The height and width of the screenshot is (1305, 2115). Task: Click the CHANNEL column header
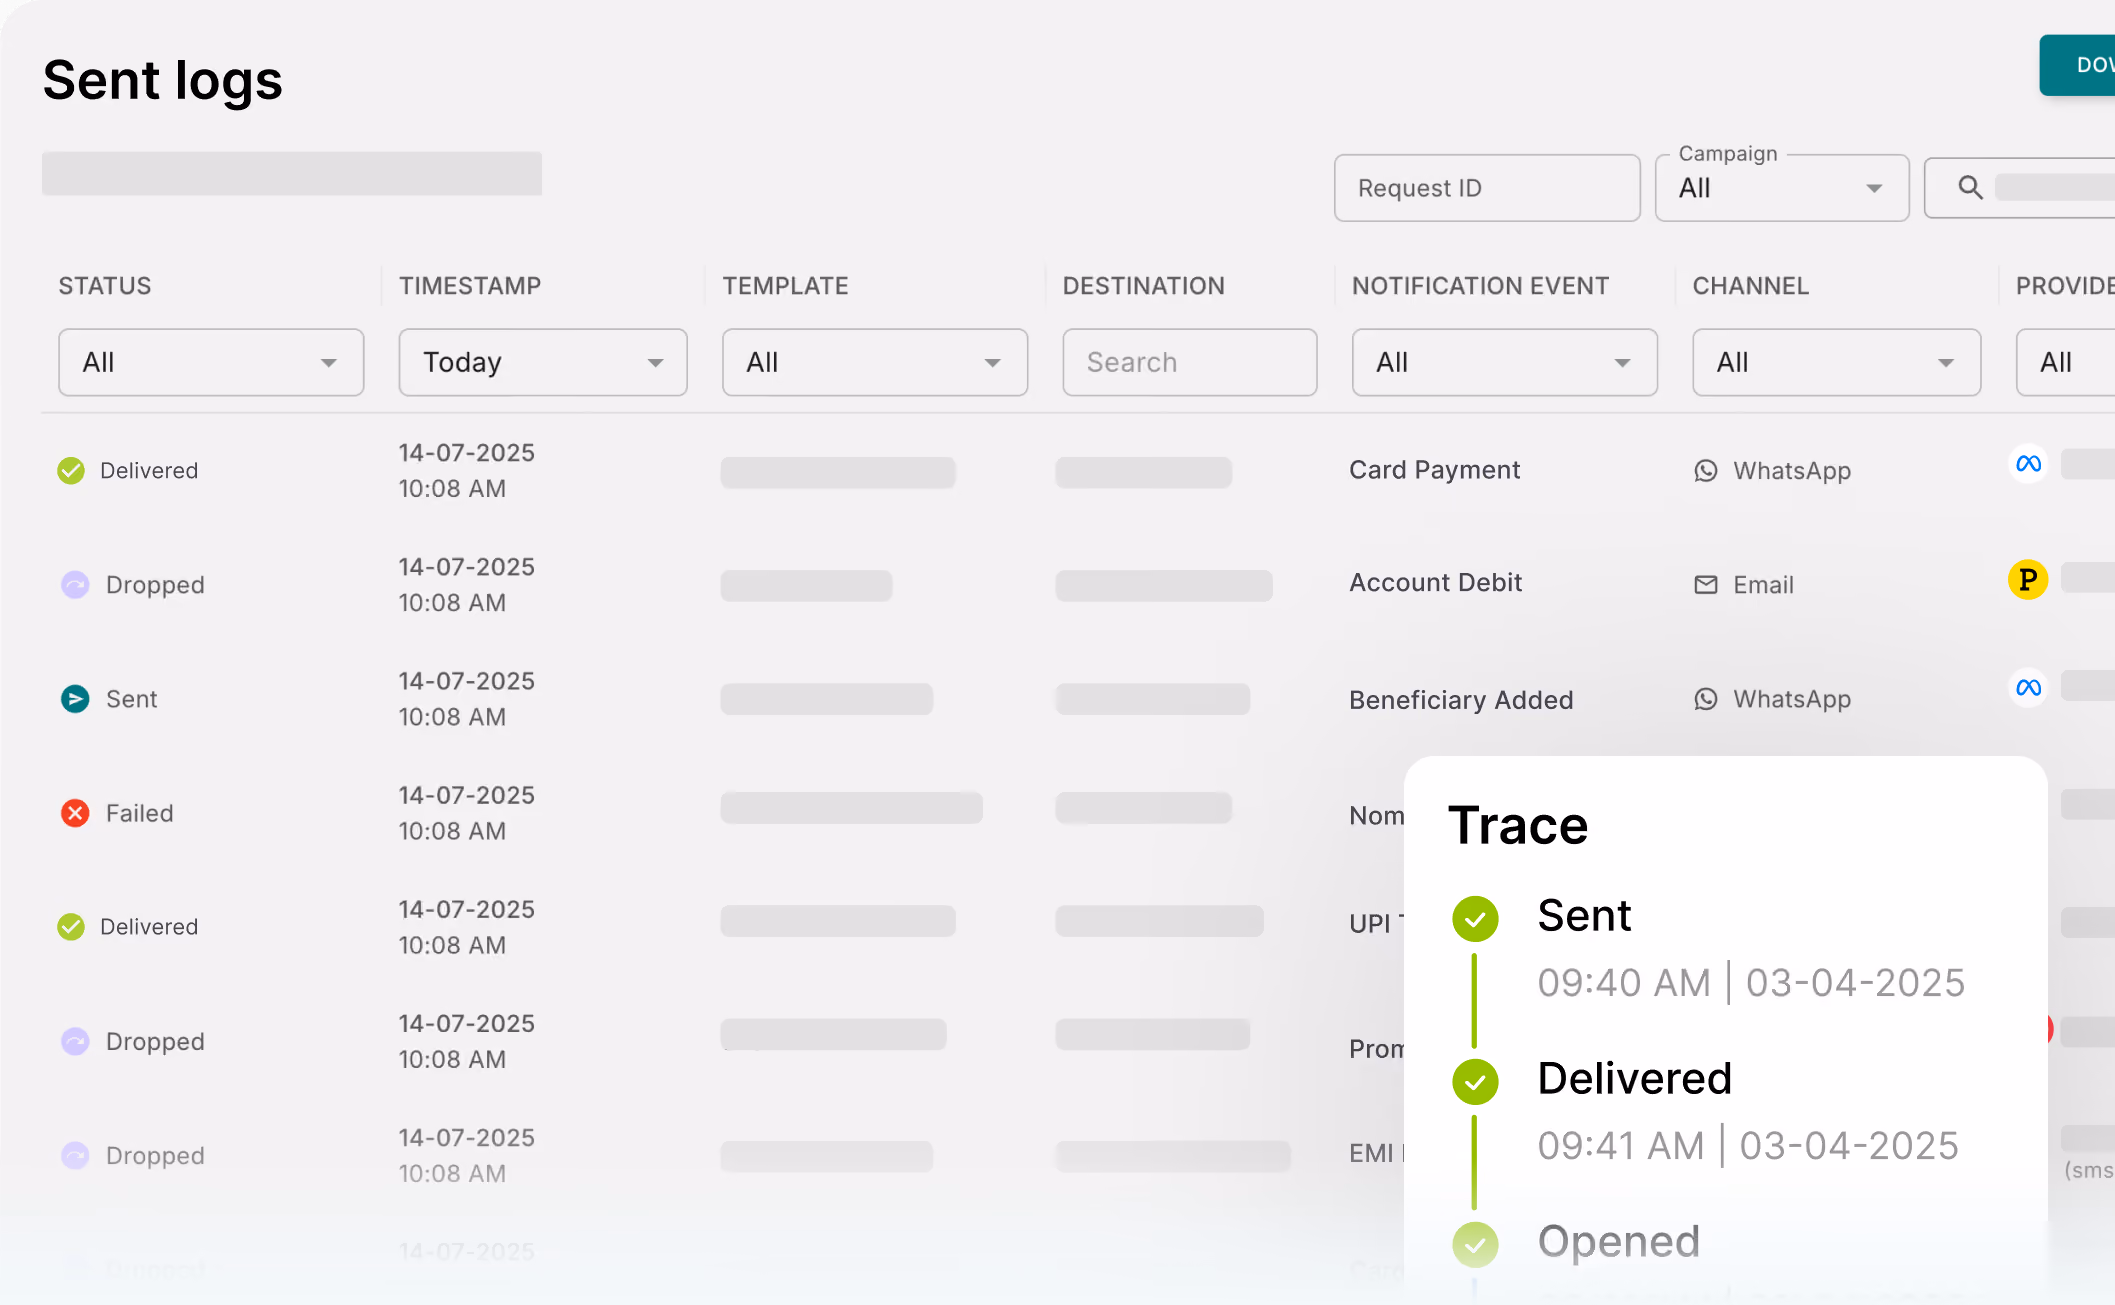[1750, 286]
